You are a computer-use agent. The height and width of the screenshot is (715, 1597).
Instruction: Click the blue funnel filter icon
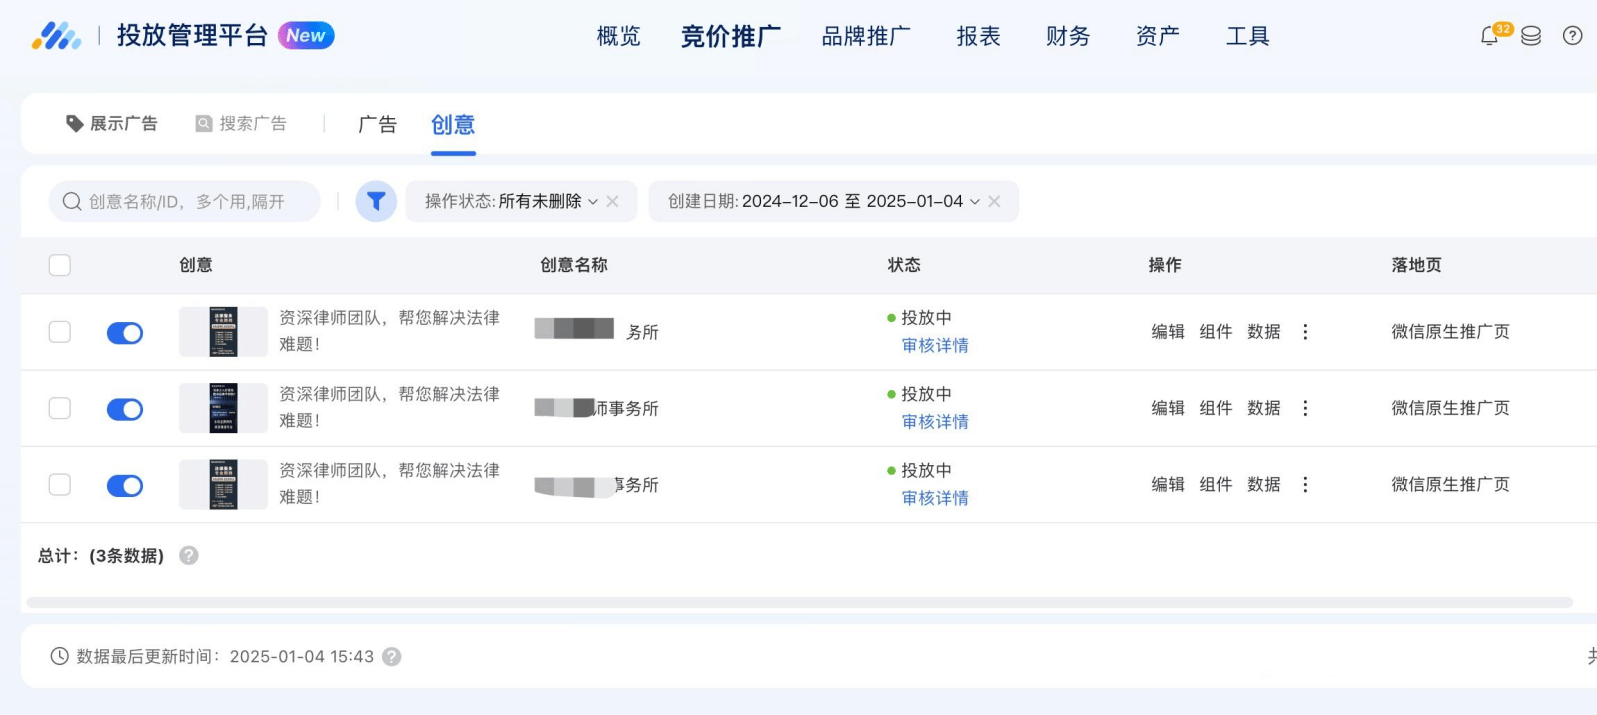[x=376, y=202]
